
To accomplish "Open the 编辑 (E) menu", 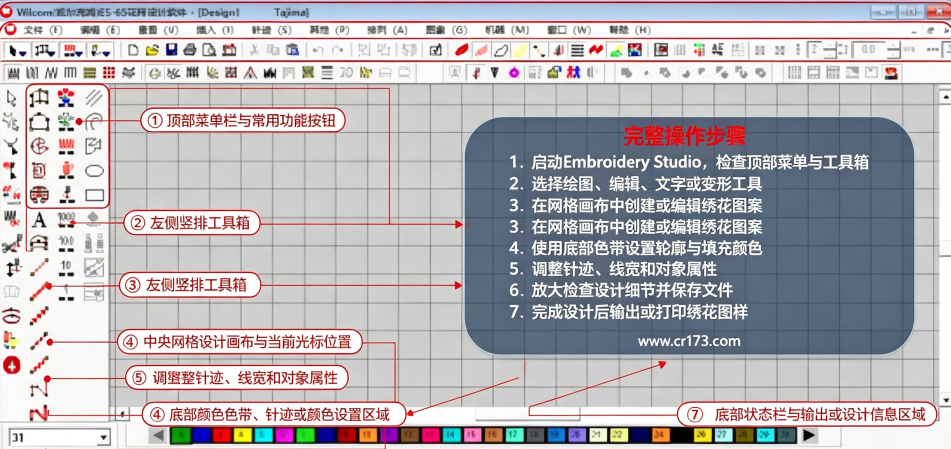I will (x=99, y=29).
